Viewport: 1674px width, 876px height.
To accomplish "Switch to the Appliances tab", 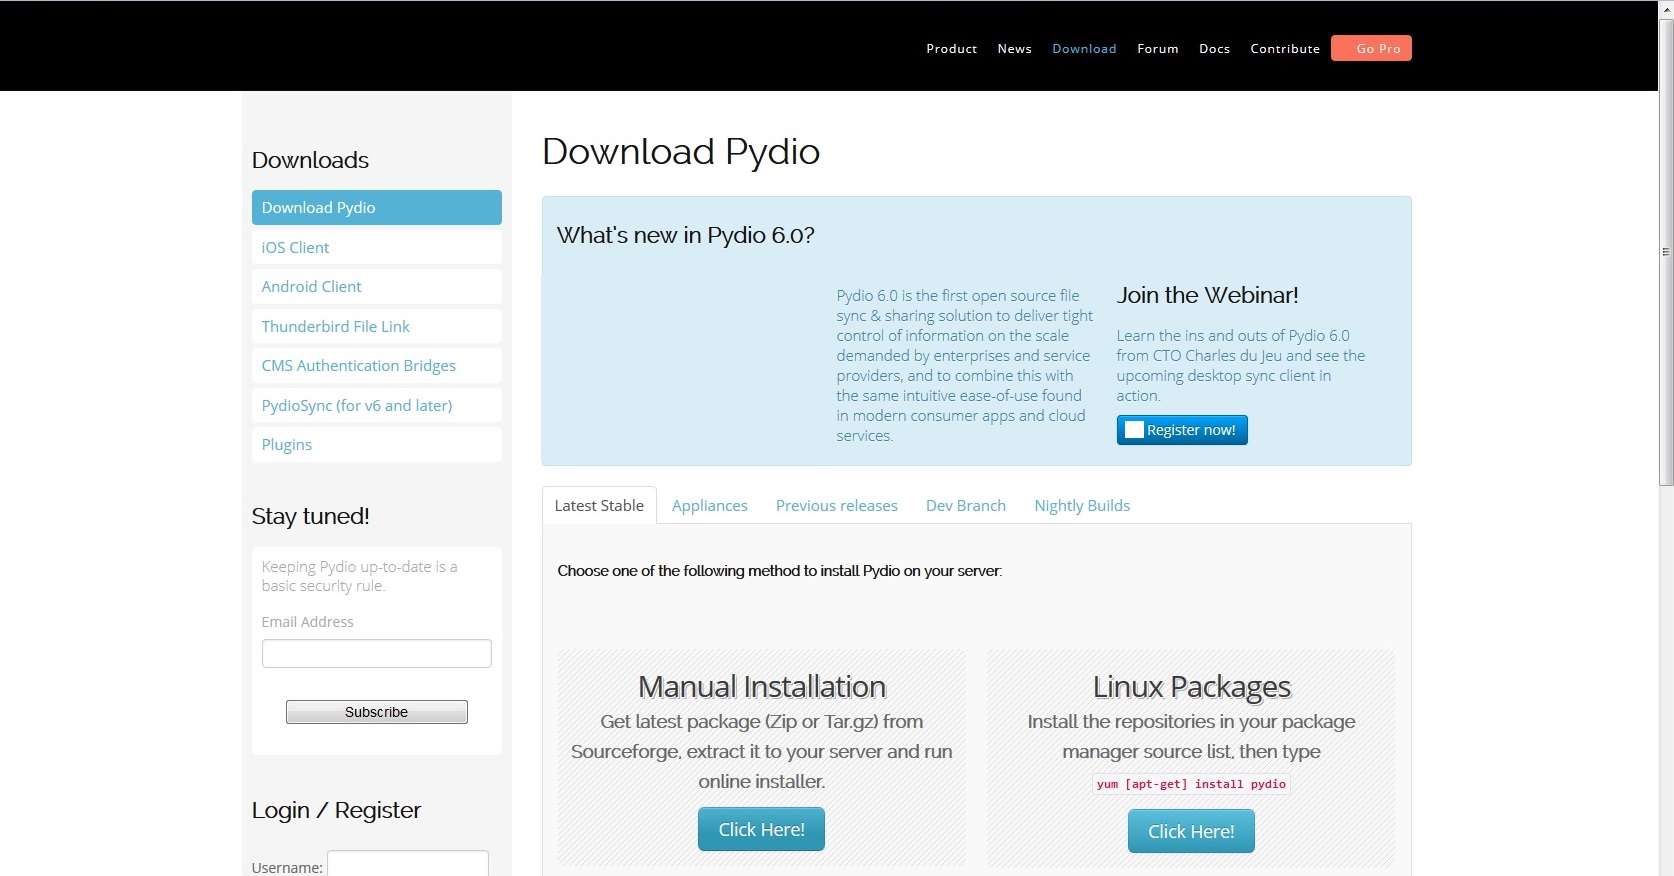I will tap(709, 505).
